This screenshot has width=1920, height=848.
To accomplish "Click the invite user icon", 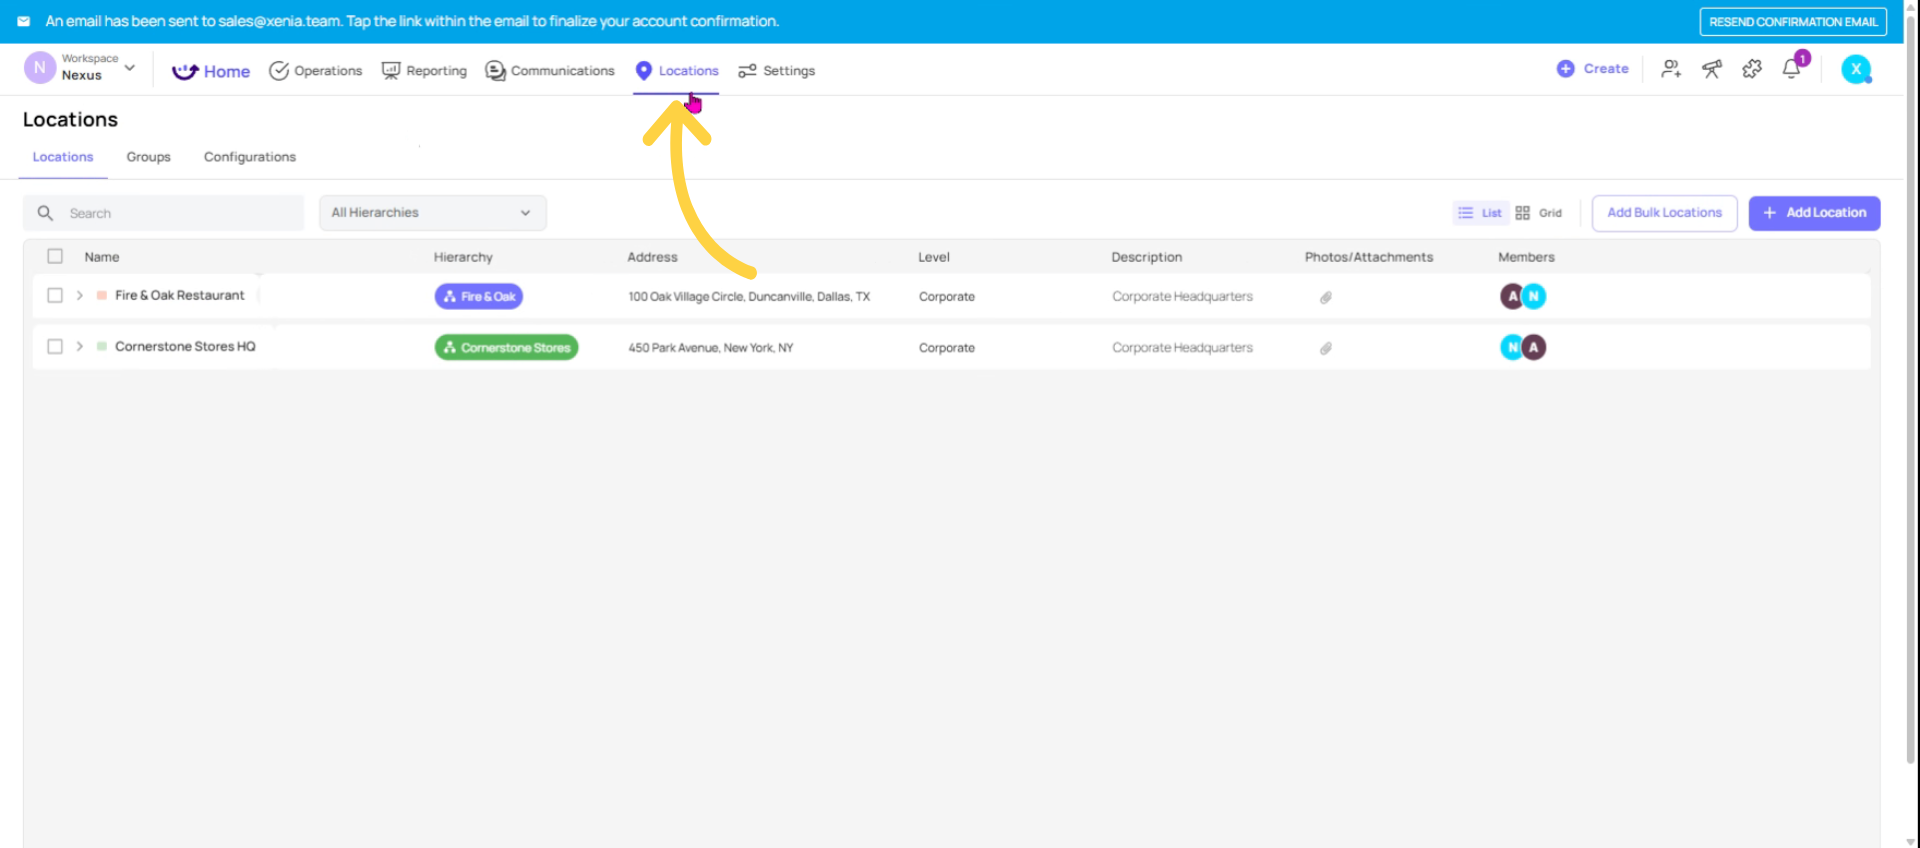I will [1670, 69].
